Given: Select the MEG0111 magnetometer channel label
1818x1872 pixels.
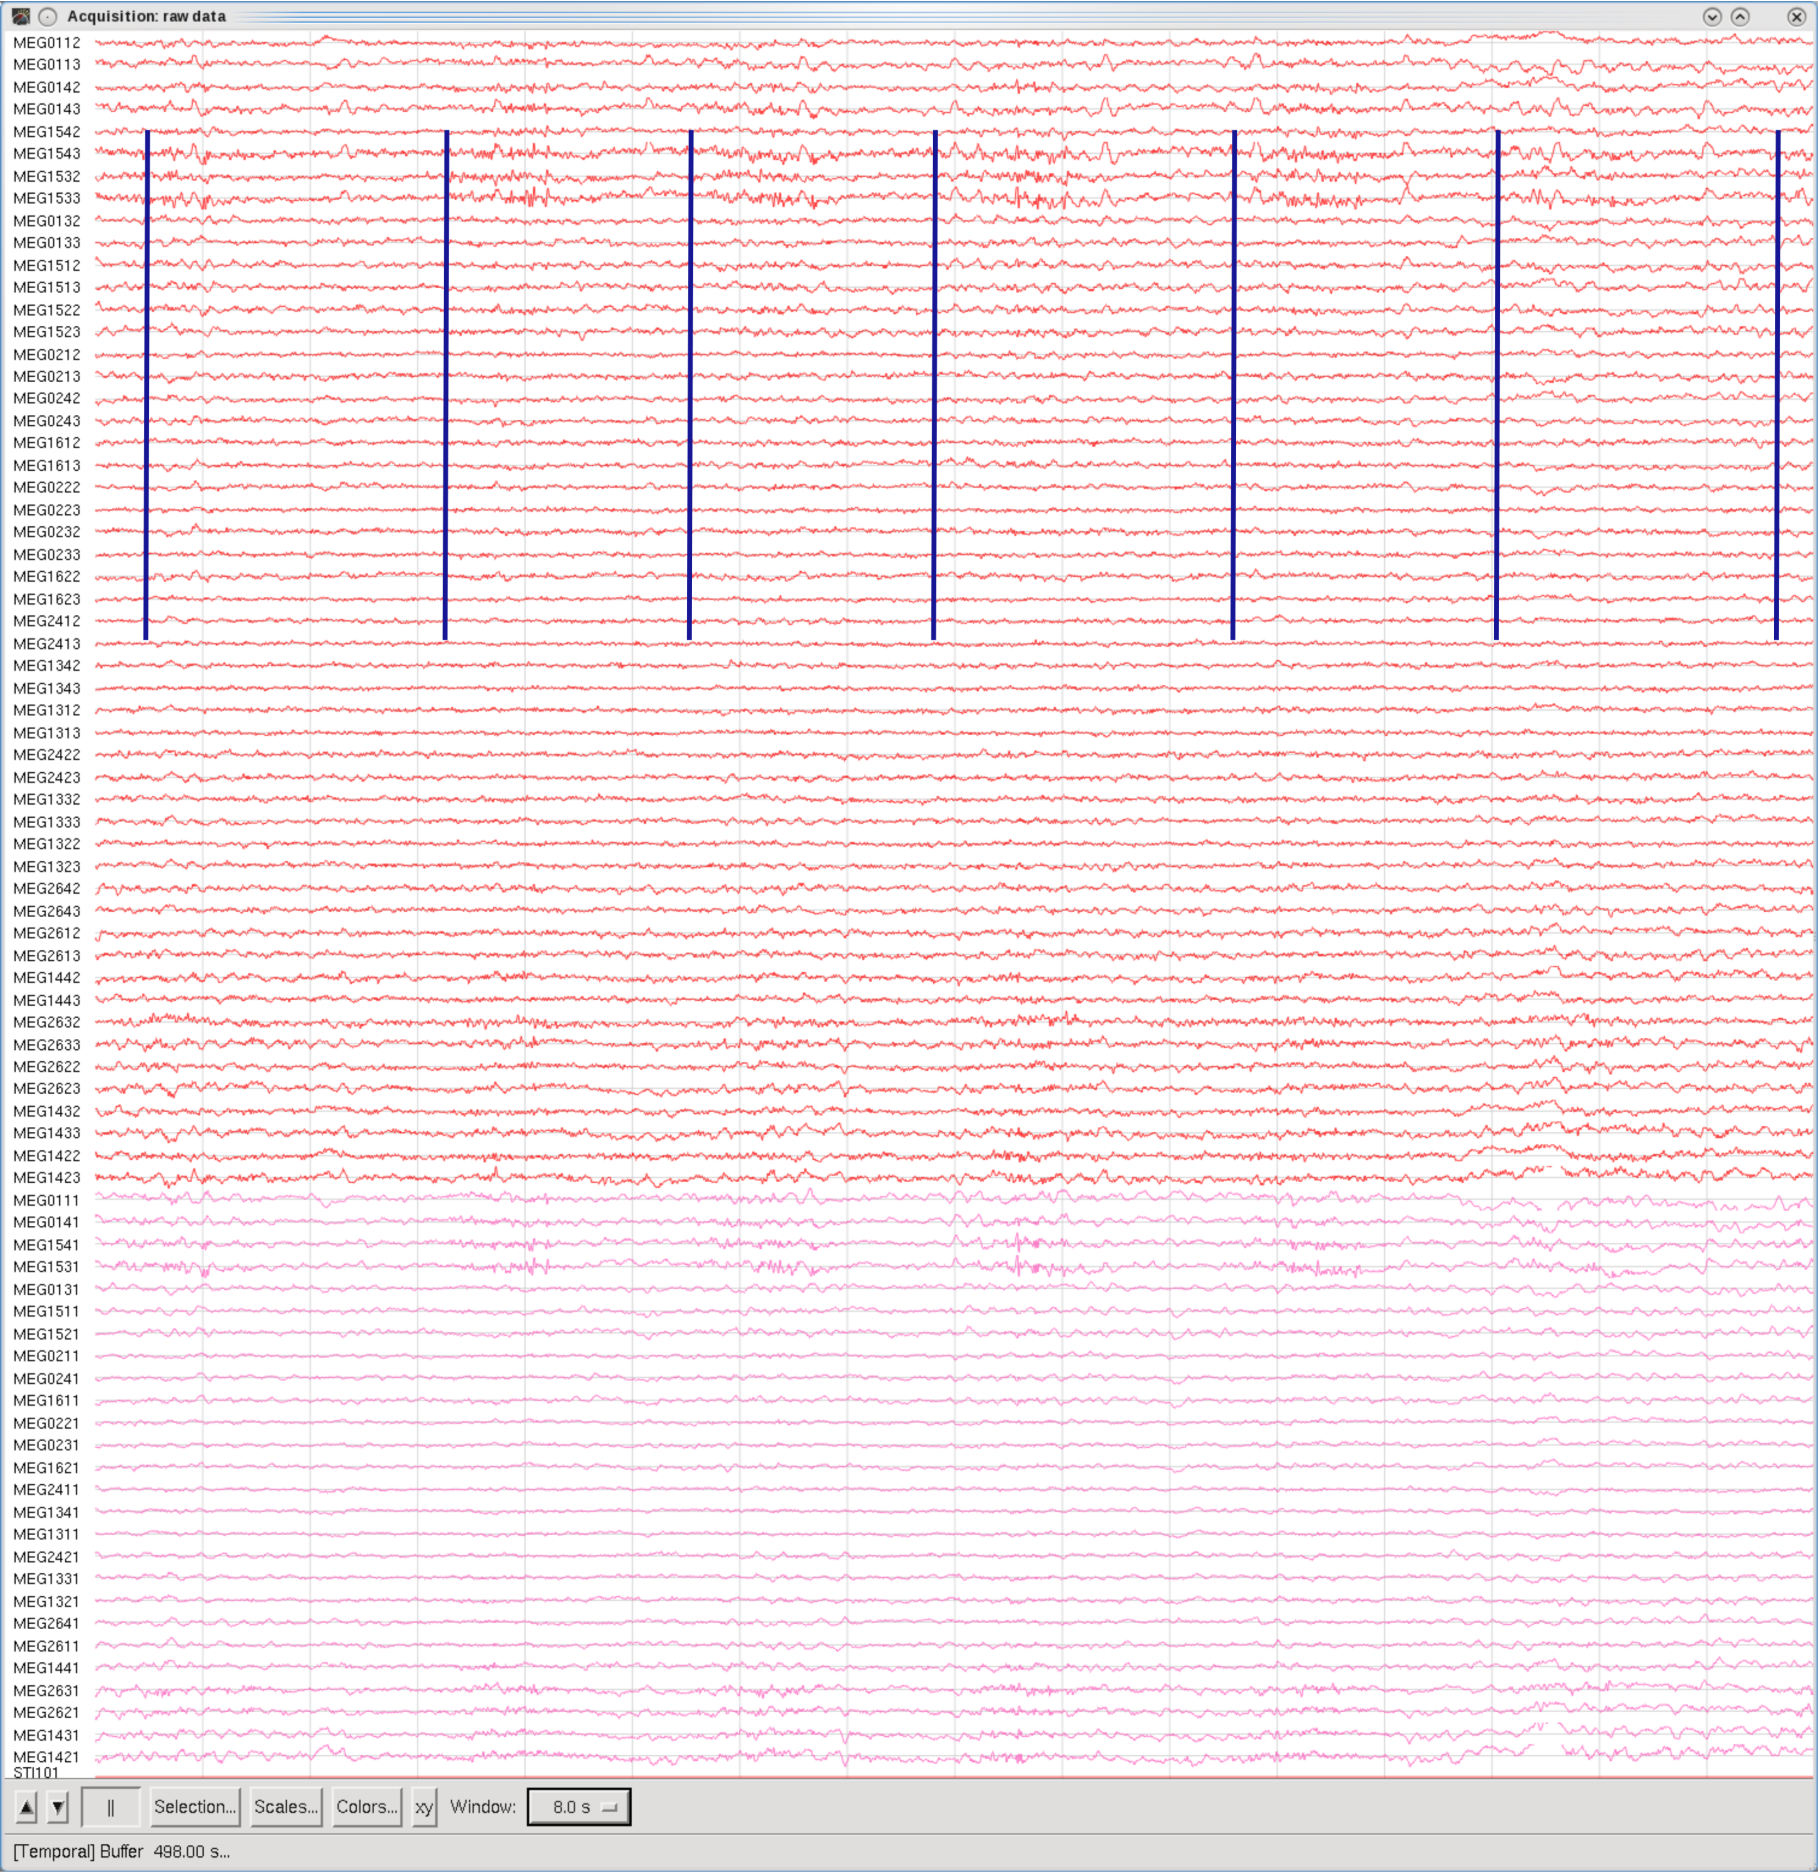Looking at the screenshot, I should (x=46, y=1200).
